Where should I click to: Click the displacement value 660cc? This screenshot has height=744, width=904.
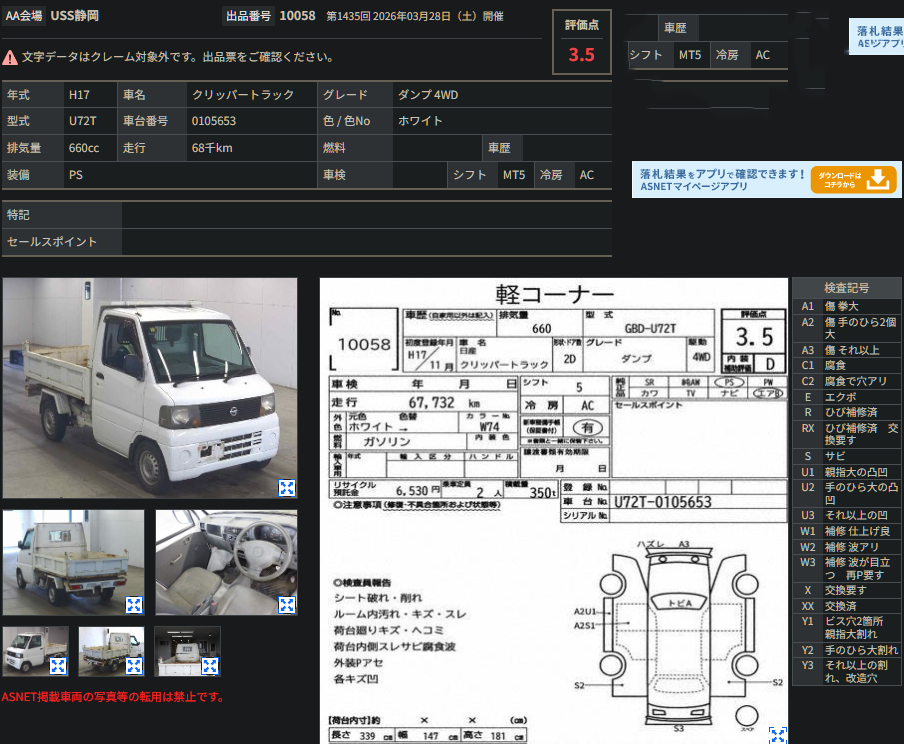pos(84,148)
